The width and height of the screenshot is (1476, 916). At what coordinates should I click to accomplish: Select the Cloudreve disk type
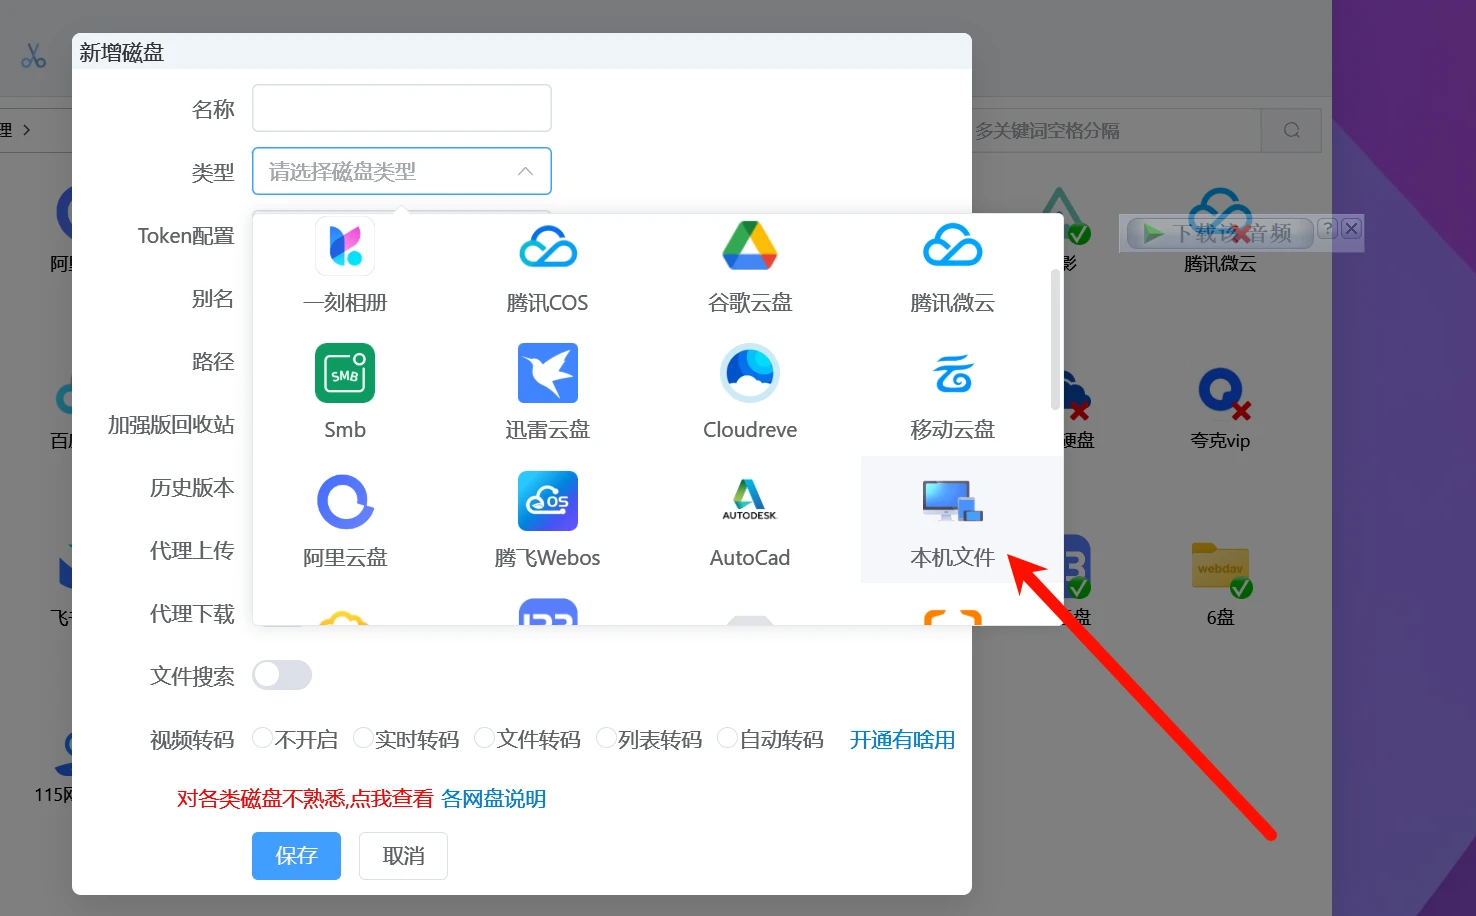pyautogui.click(x=750, y=374)
